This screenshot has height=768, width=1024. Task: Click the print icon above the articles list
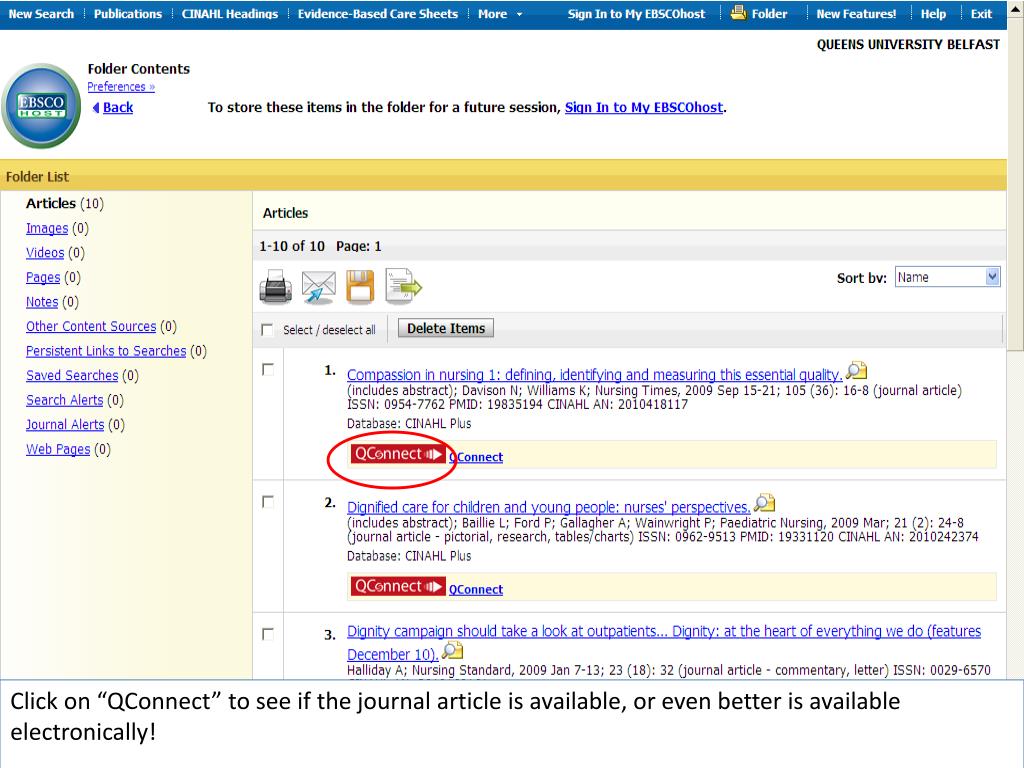pyautogui.click(x=276, y=287)
